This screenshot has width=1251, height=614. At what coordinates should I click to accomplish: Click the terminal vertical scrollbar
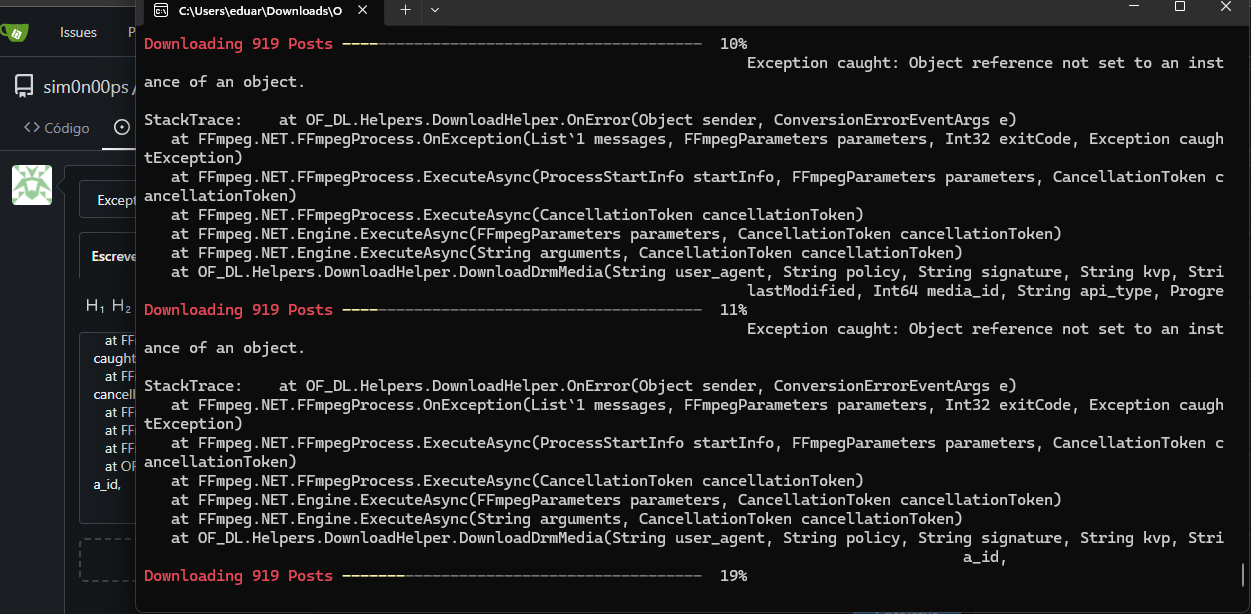(x=1243, y=575)
